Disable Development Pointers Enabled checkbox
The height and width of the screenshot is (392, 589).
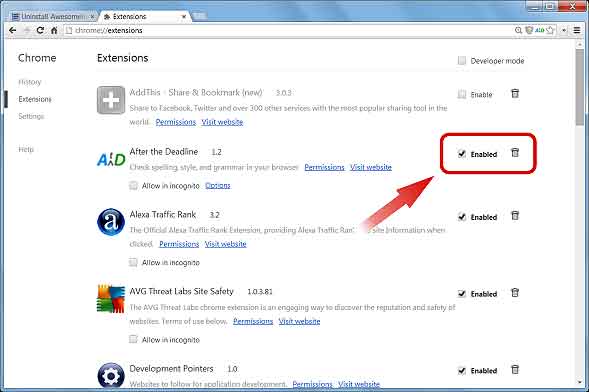[x=462, y=371]
